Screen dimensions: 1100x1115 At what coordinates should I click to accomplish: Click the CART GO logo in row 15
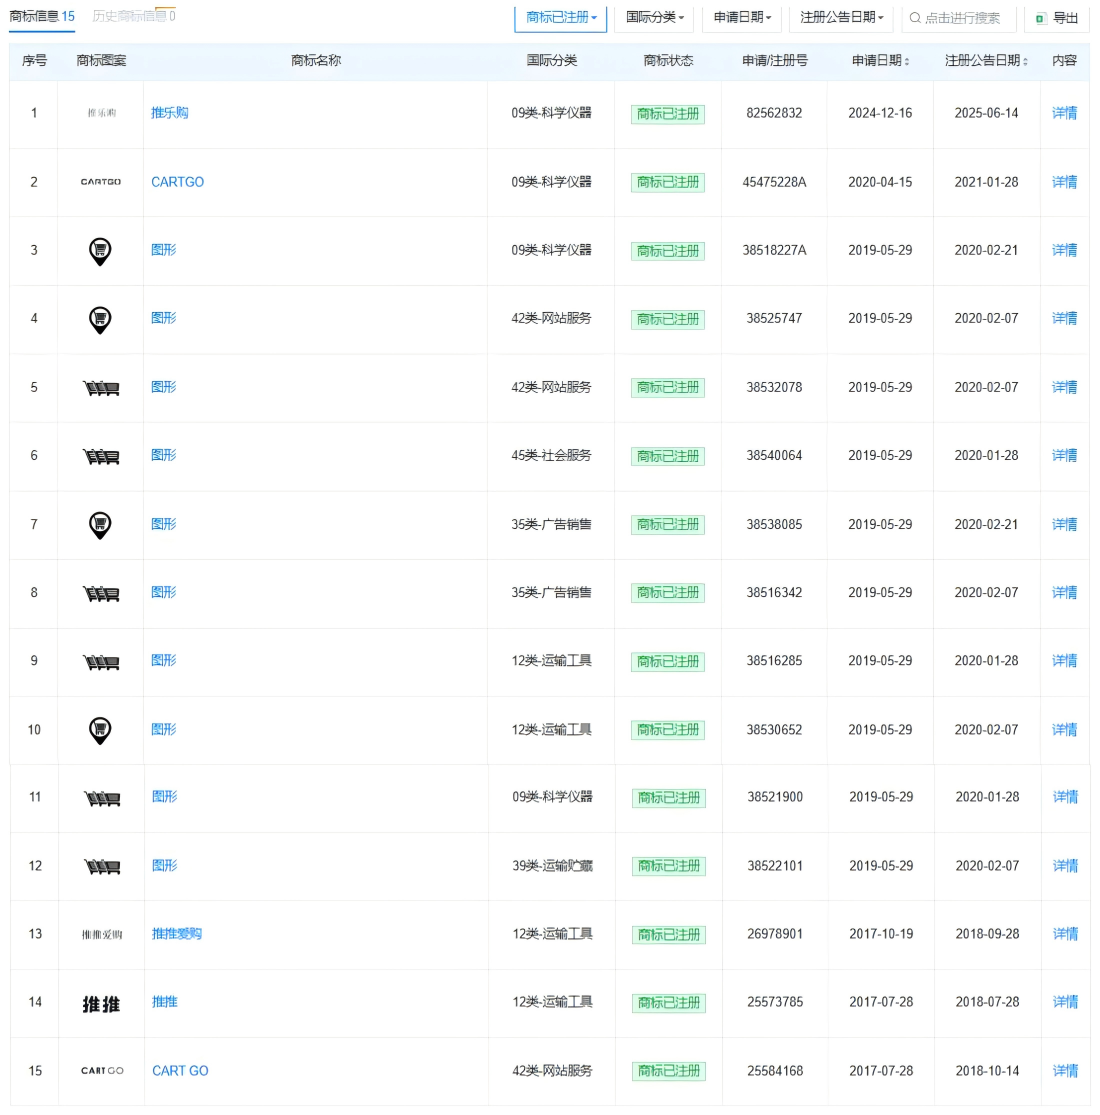coord(102,1071)
